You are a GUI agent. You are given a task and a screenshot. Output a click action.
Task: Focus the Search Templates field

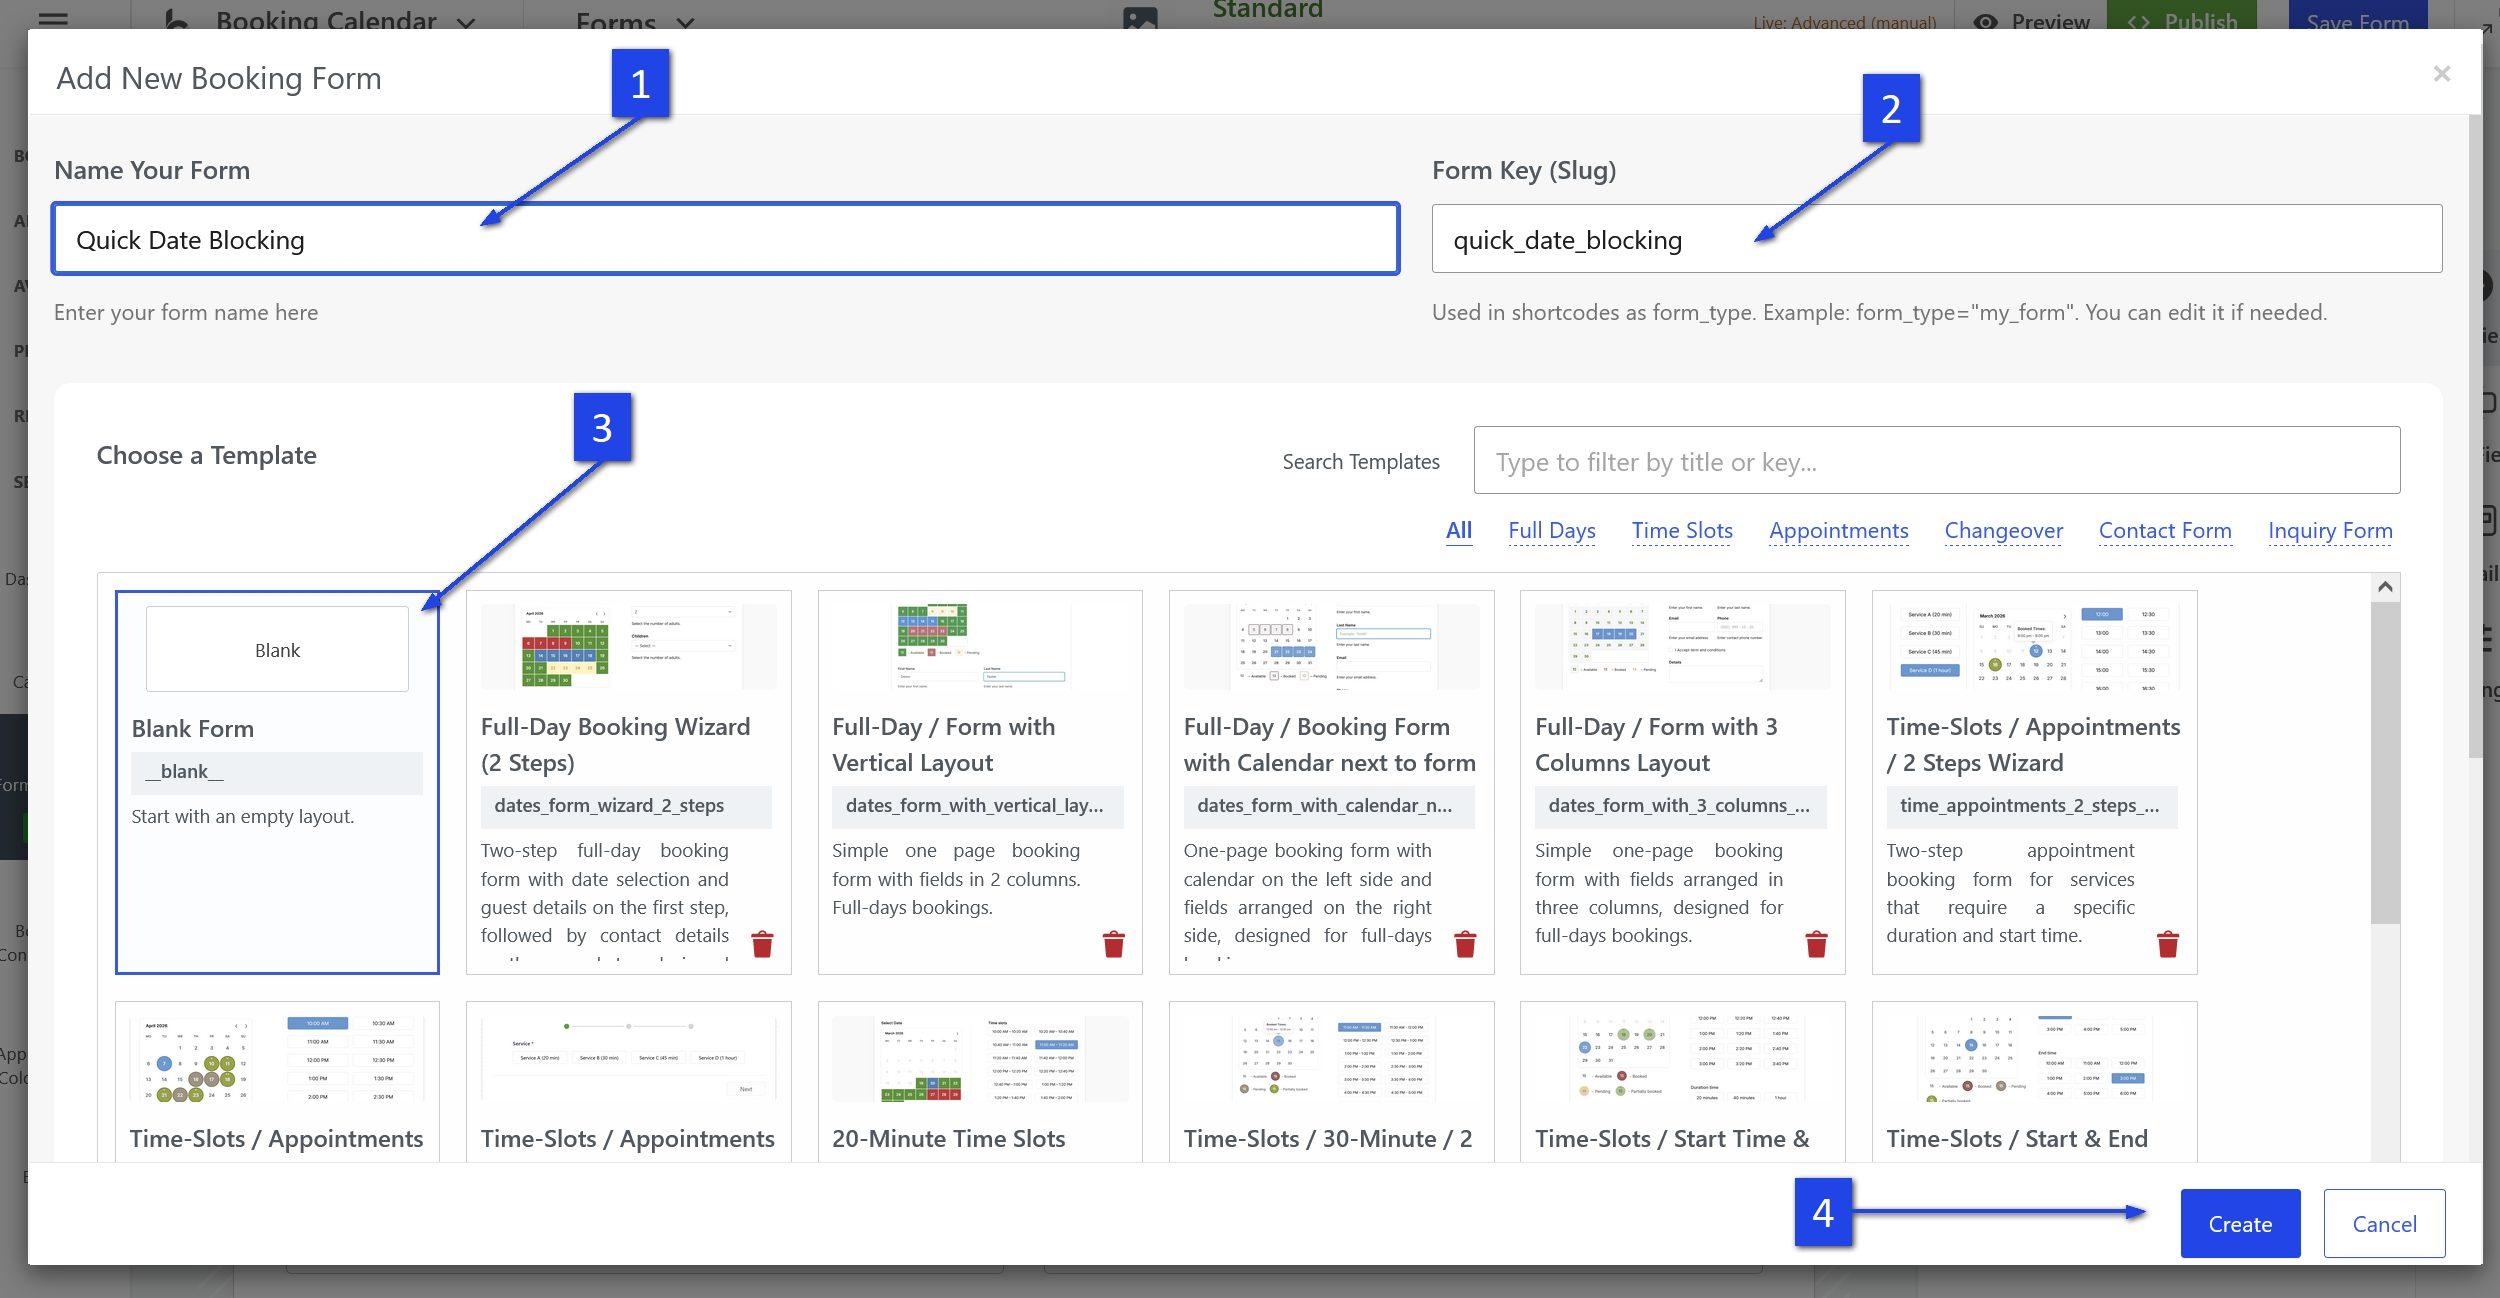[x=1936, y=461]
